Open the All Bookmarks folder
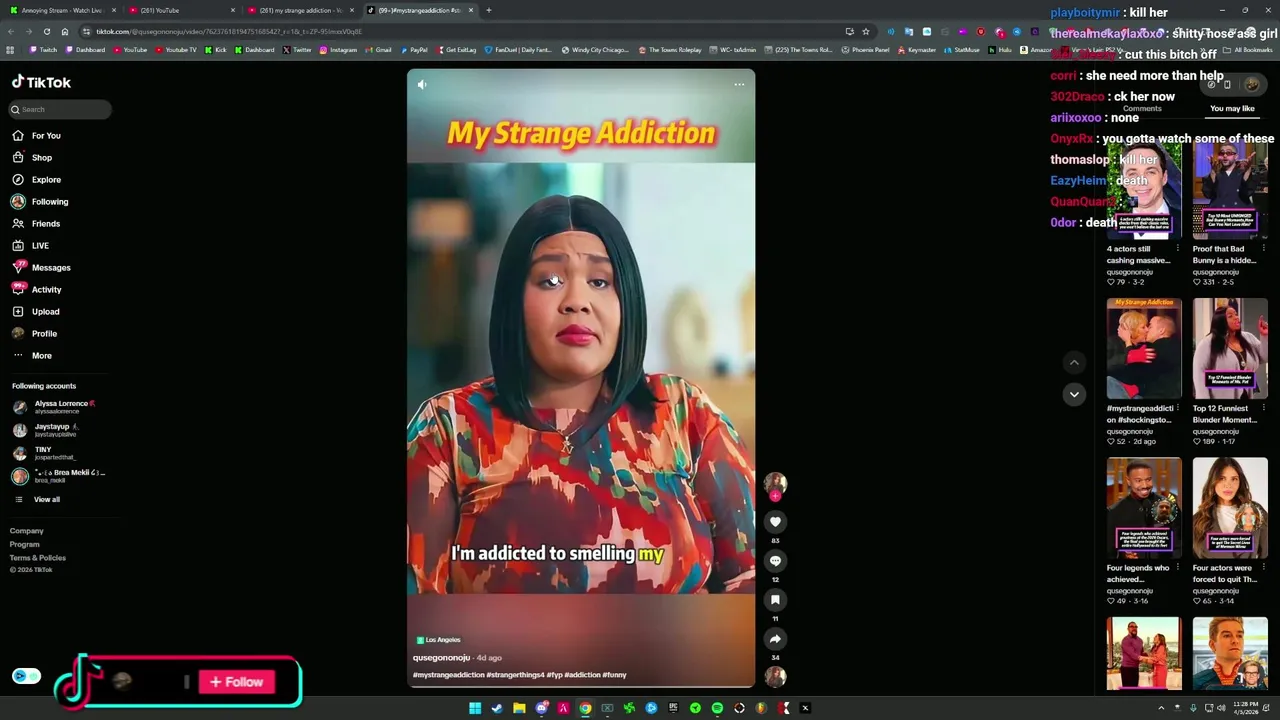 tap(1248, 50)
